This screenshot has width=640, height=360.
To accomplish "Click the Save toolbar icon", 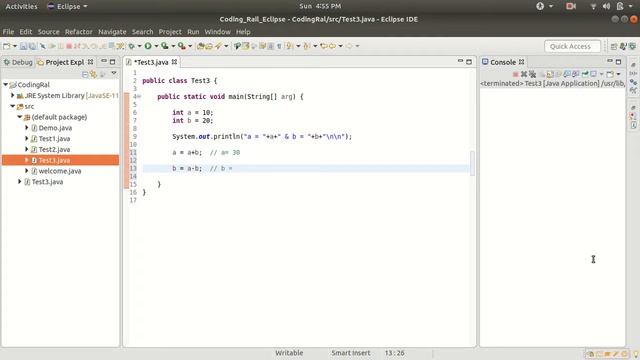I will pos(23,46).
